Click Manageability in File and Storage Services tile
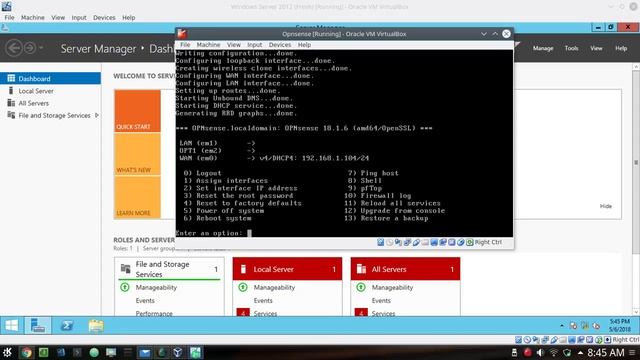 pos(156,287)
